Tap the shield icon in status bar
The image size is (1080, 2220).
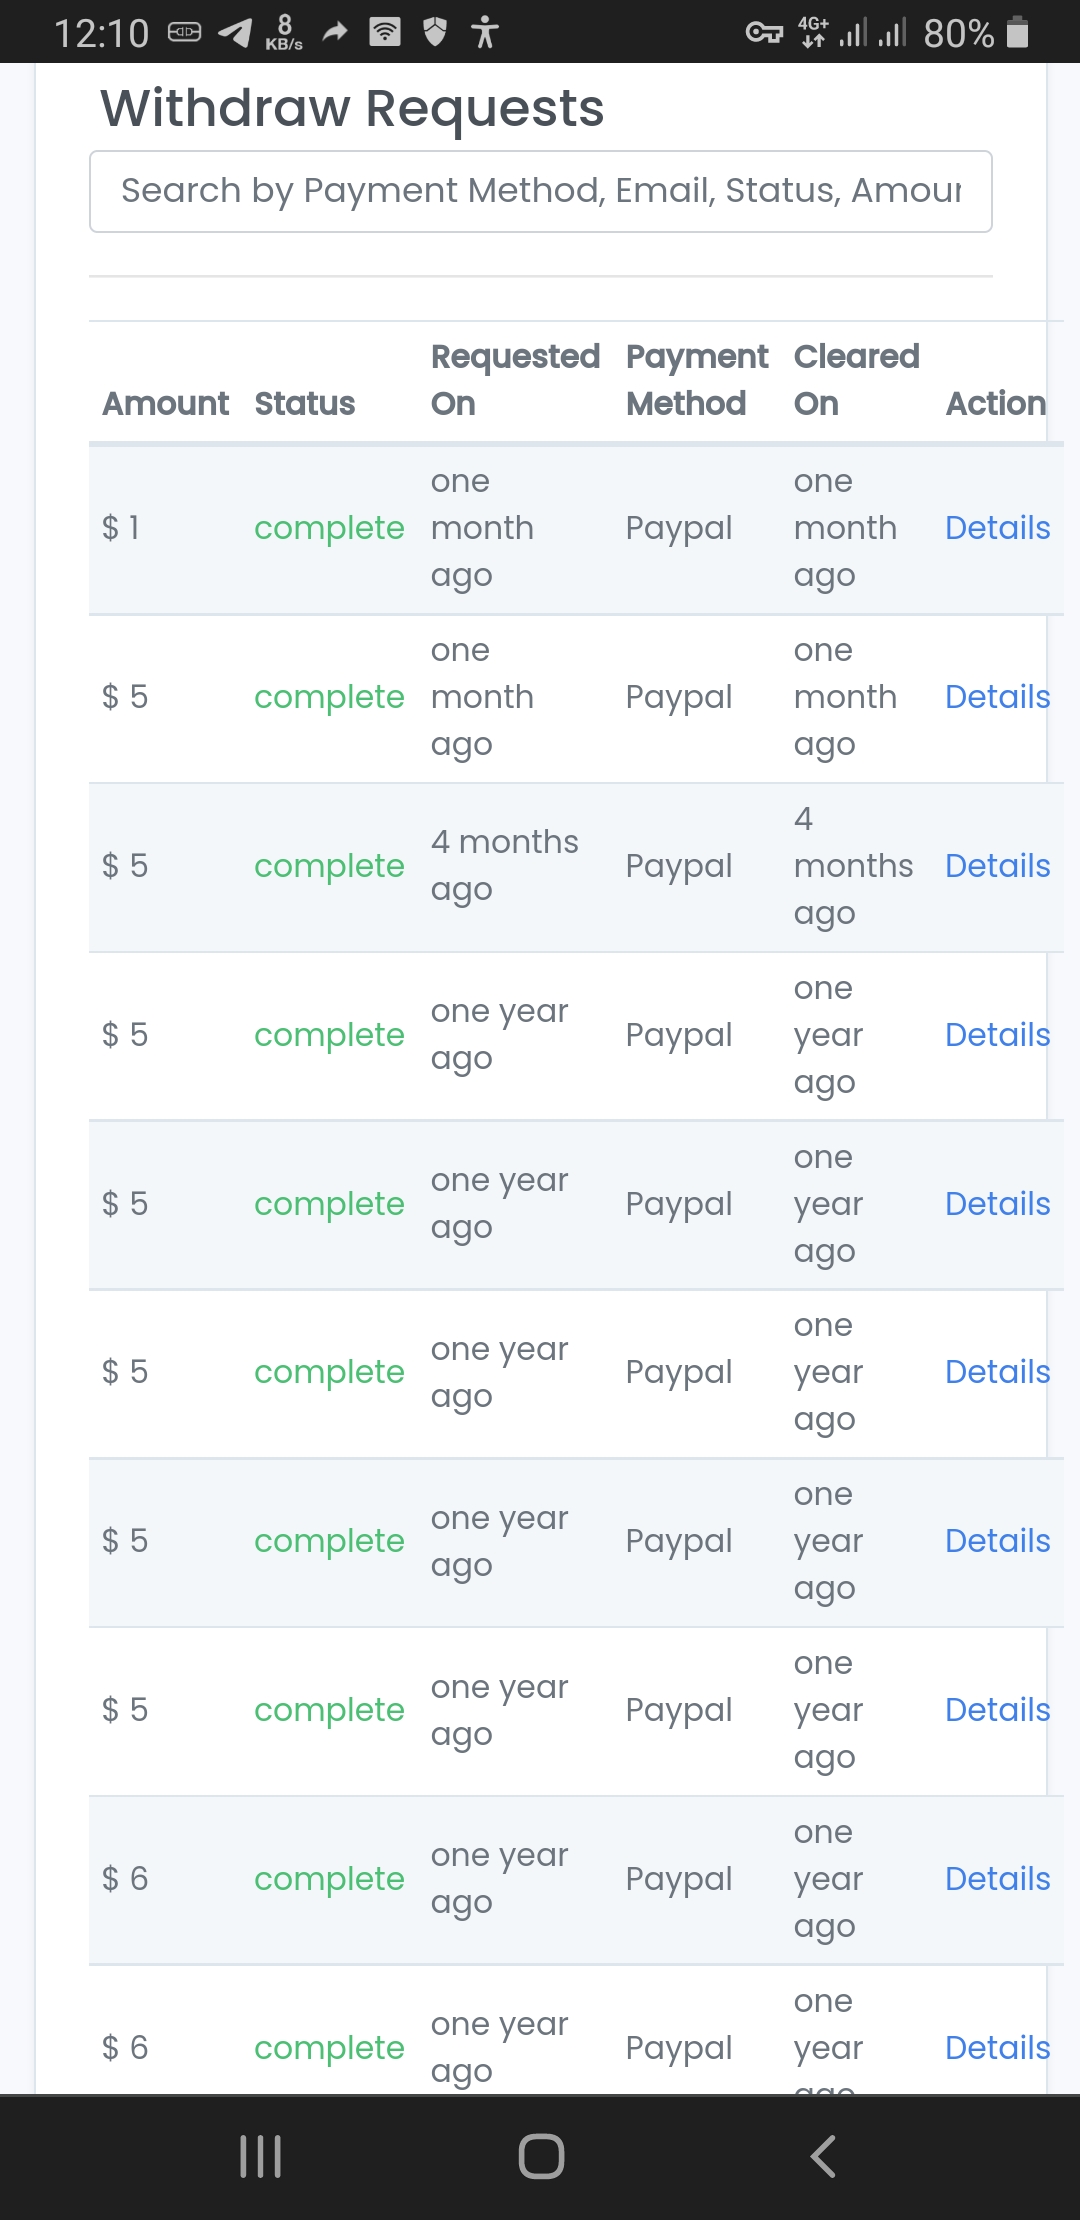tap(435, 32)
